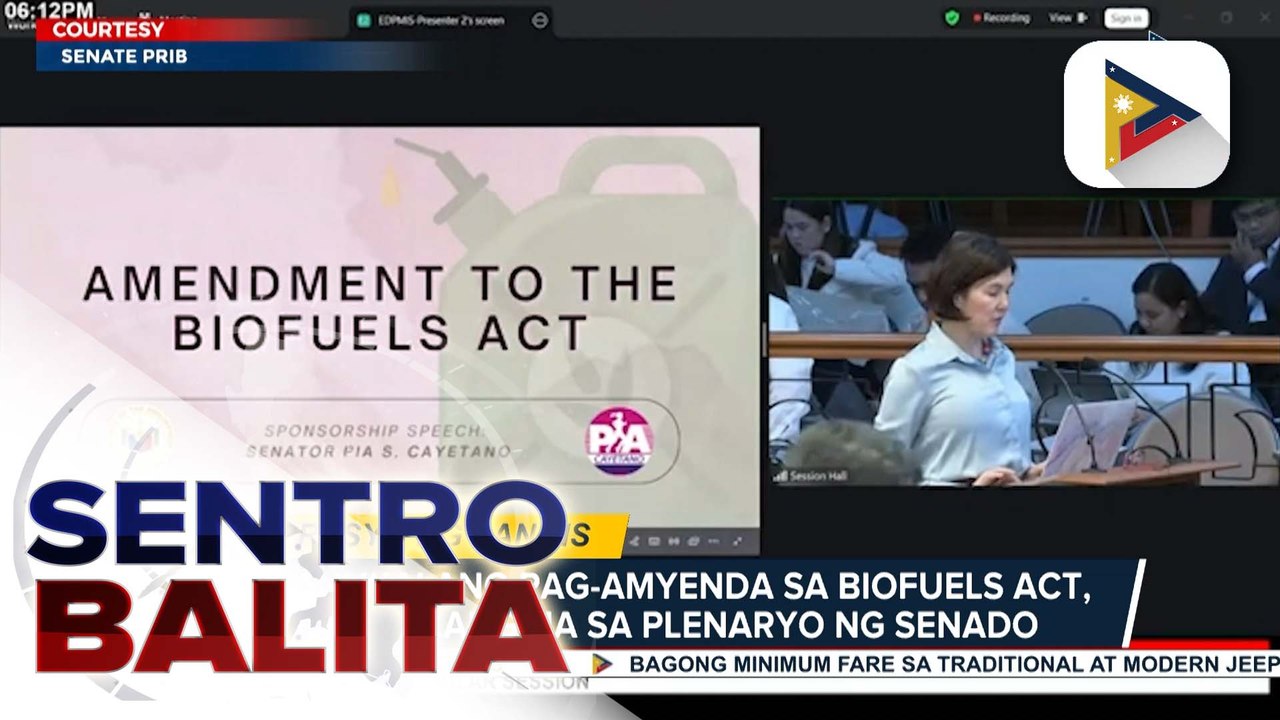Screen dimensions: 1280x720
Task: Click the "SENATOR PIA S. CAYETANO" text
Action: (378, 452)
